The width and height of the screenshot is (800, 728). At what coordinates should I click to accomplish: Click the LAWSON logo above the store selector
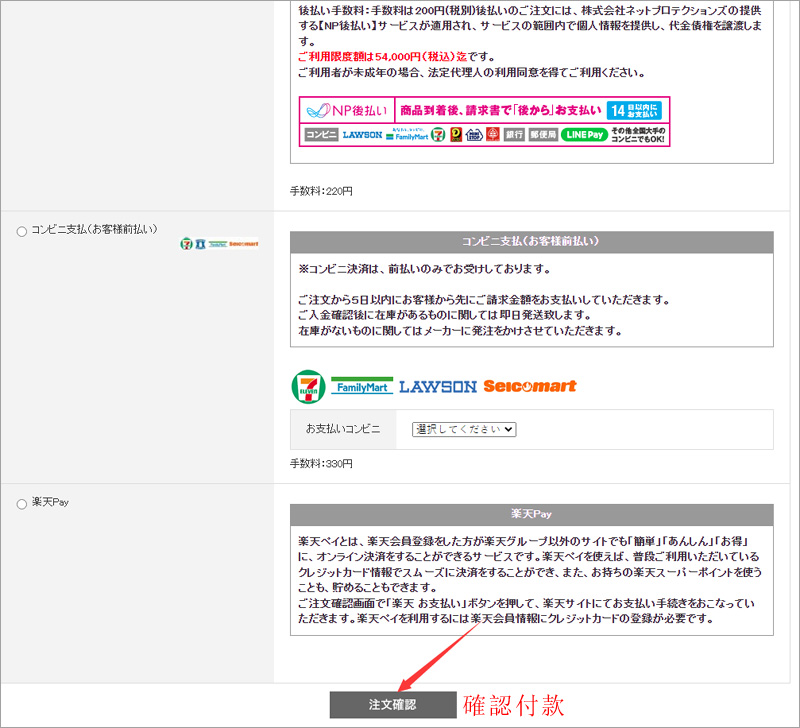(x=437, y=387)
